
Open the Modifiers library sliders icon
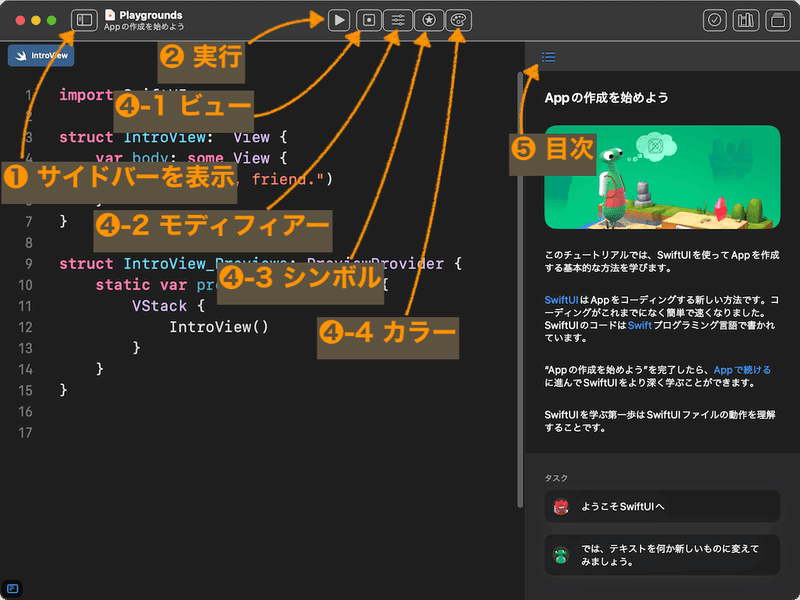point(398,20)
